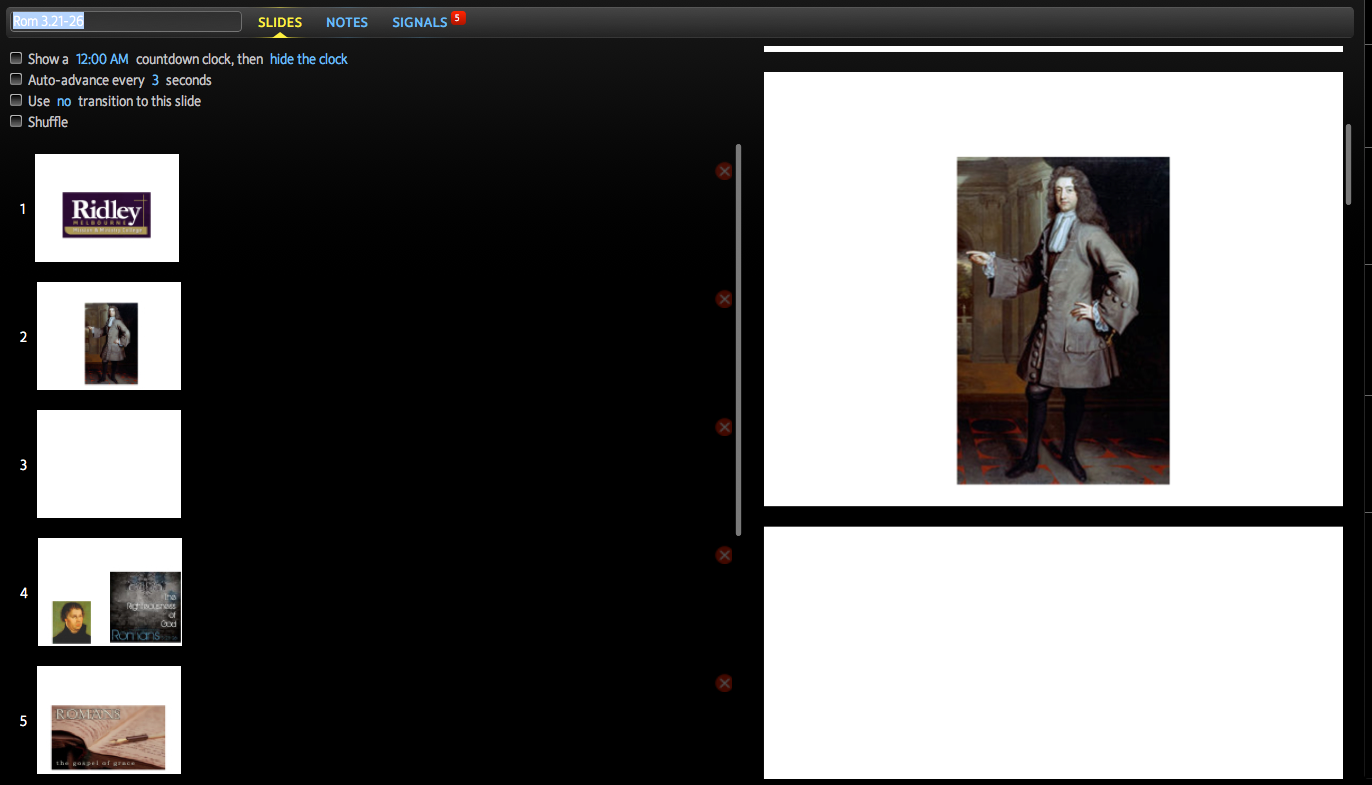
Task: Enable the Shuffle checkbox
Action: (x=16, y=122)
